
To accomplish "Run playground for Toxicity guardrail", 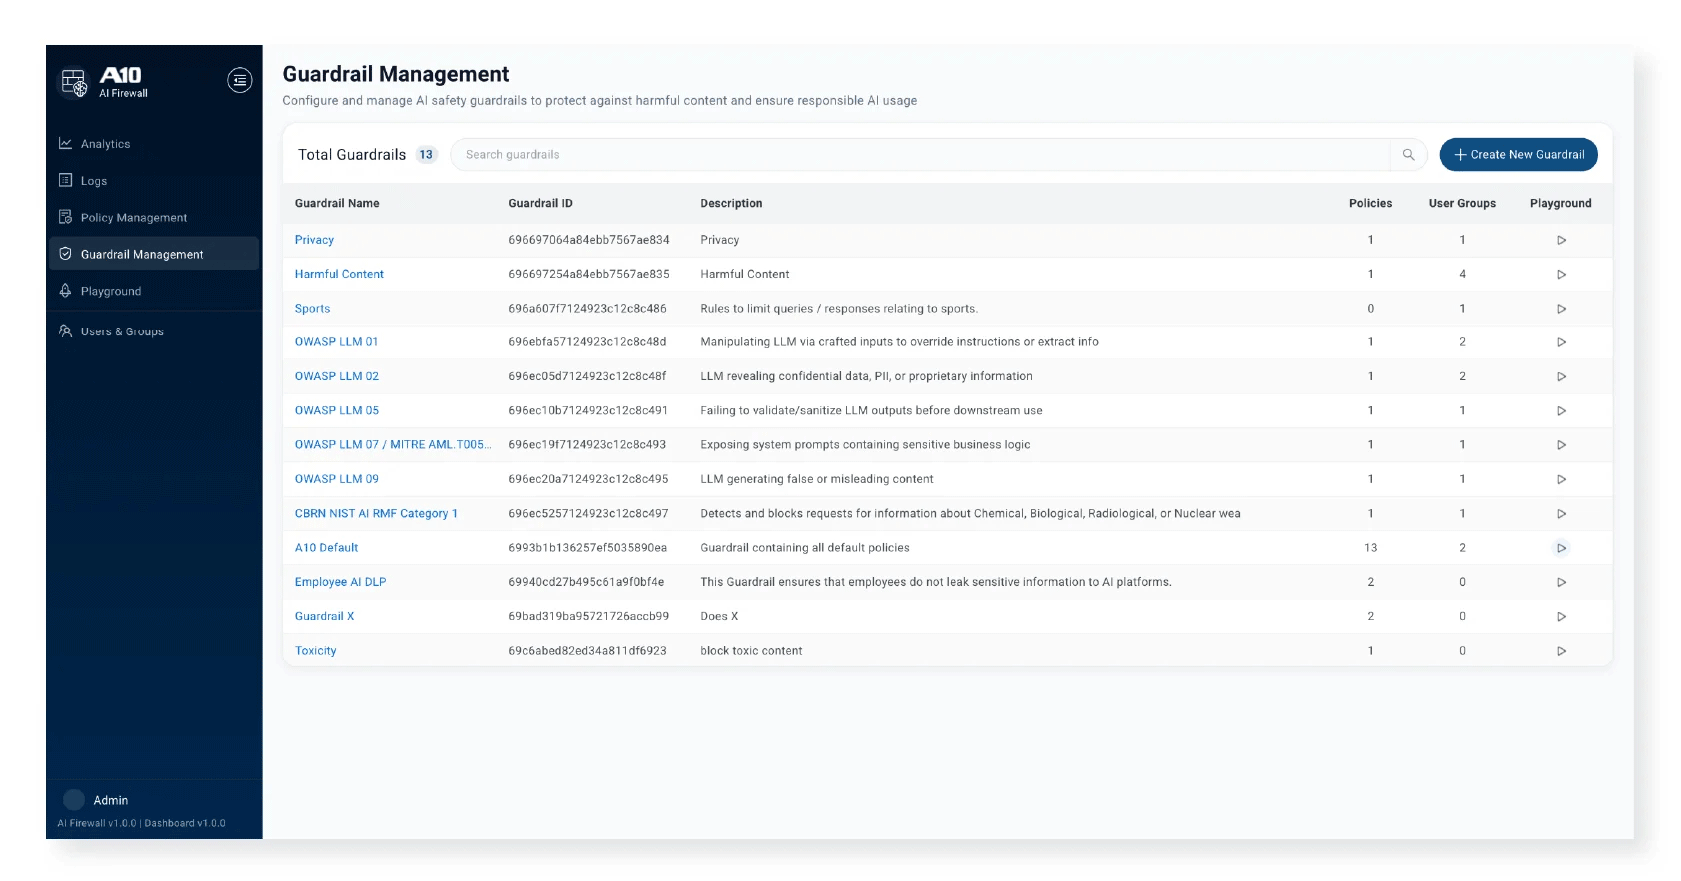I will pyautogui.click(x=1561, y=651).
